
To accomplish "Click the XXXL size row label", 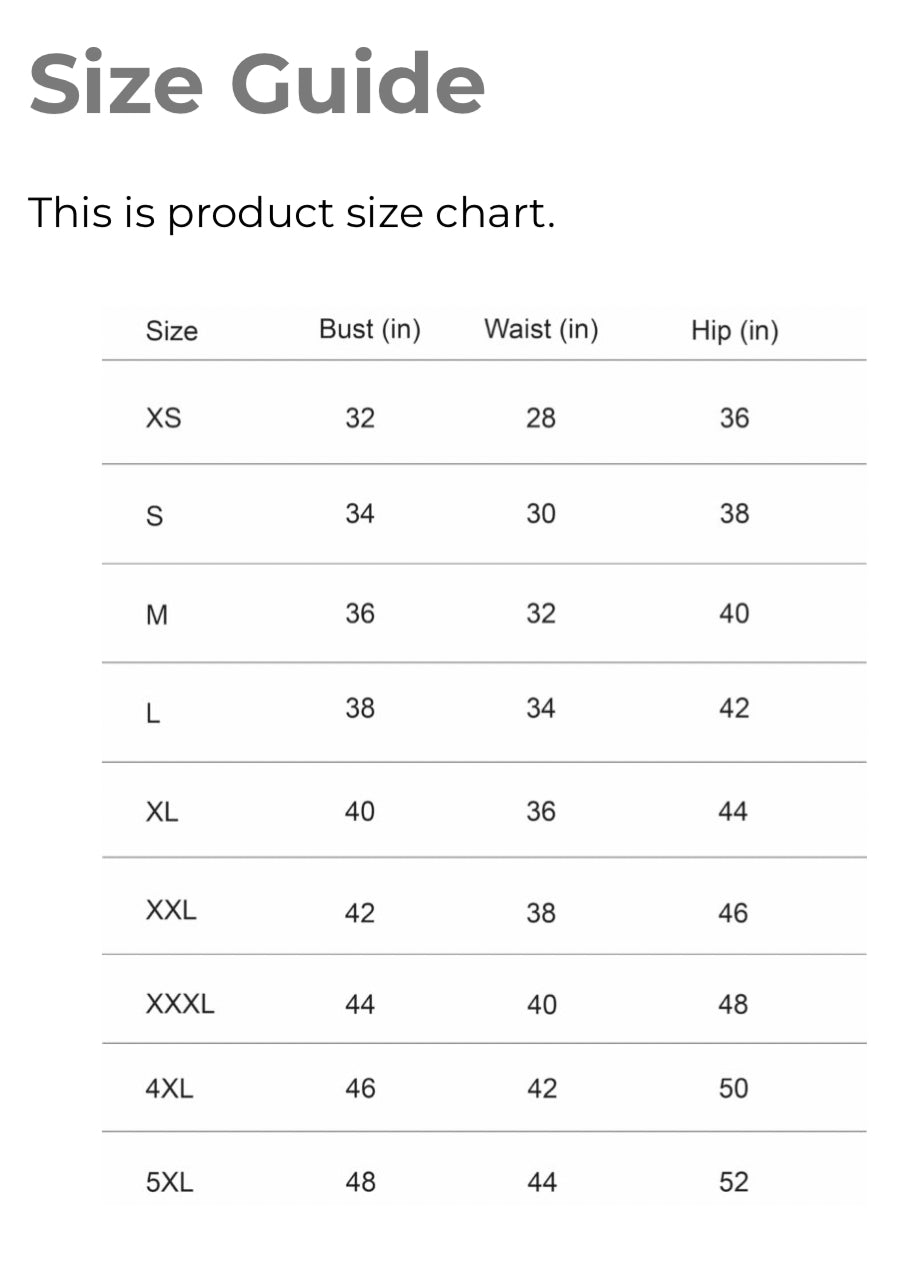I will [x=180, y=1004].
